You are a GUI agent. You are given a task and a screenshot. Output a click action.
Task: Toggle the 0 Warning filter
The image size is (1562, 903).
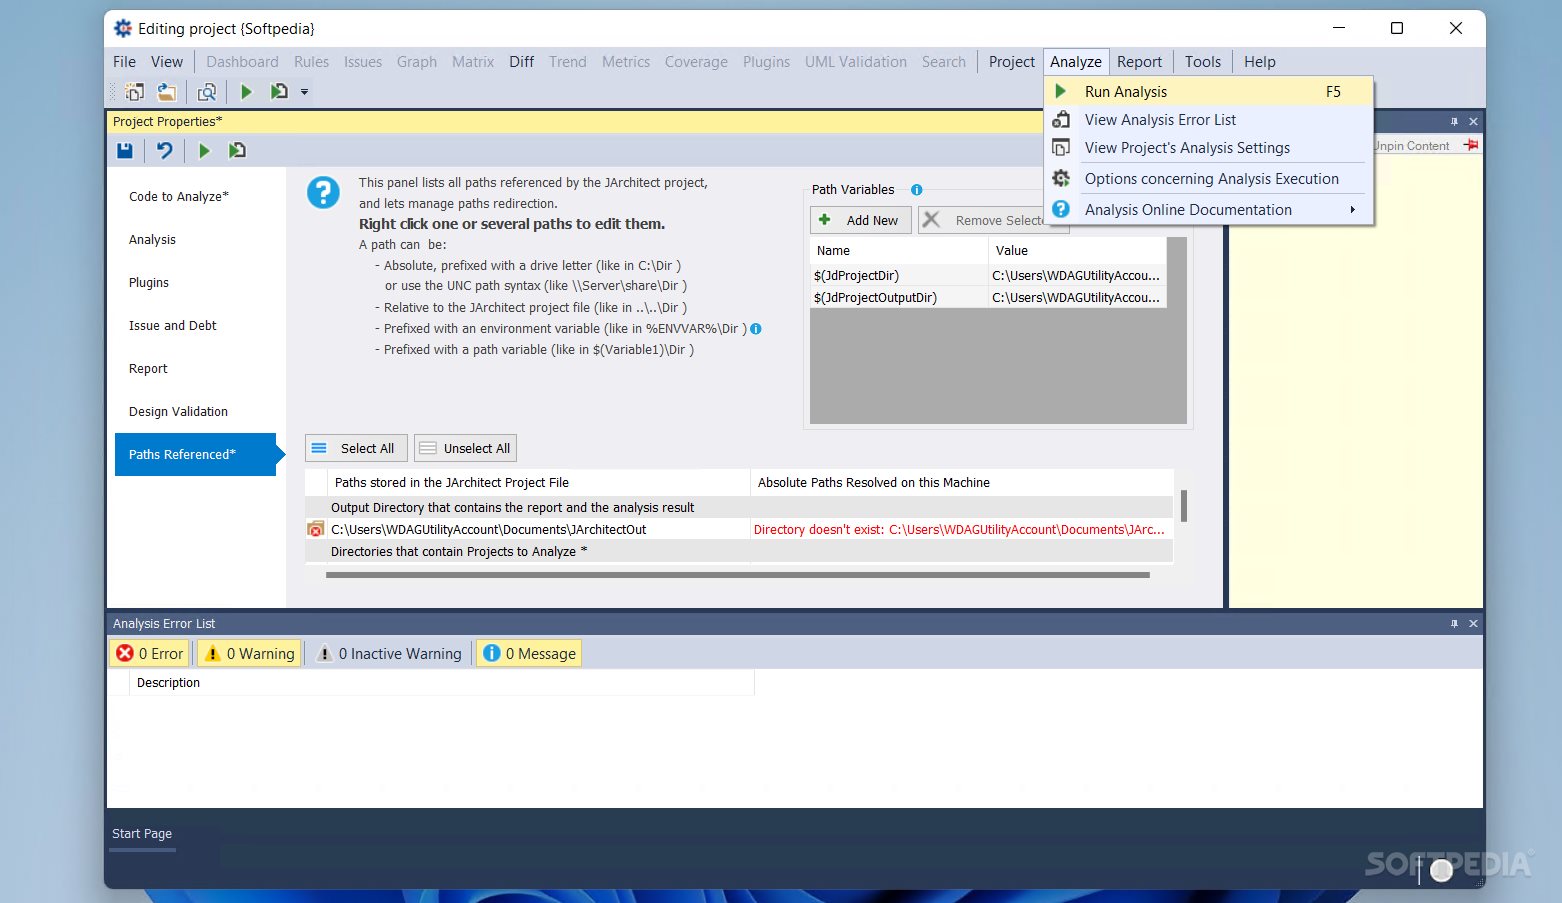(249, 653)
